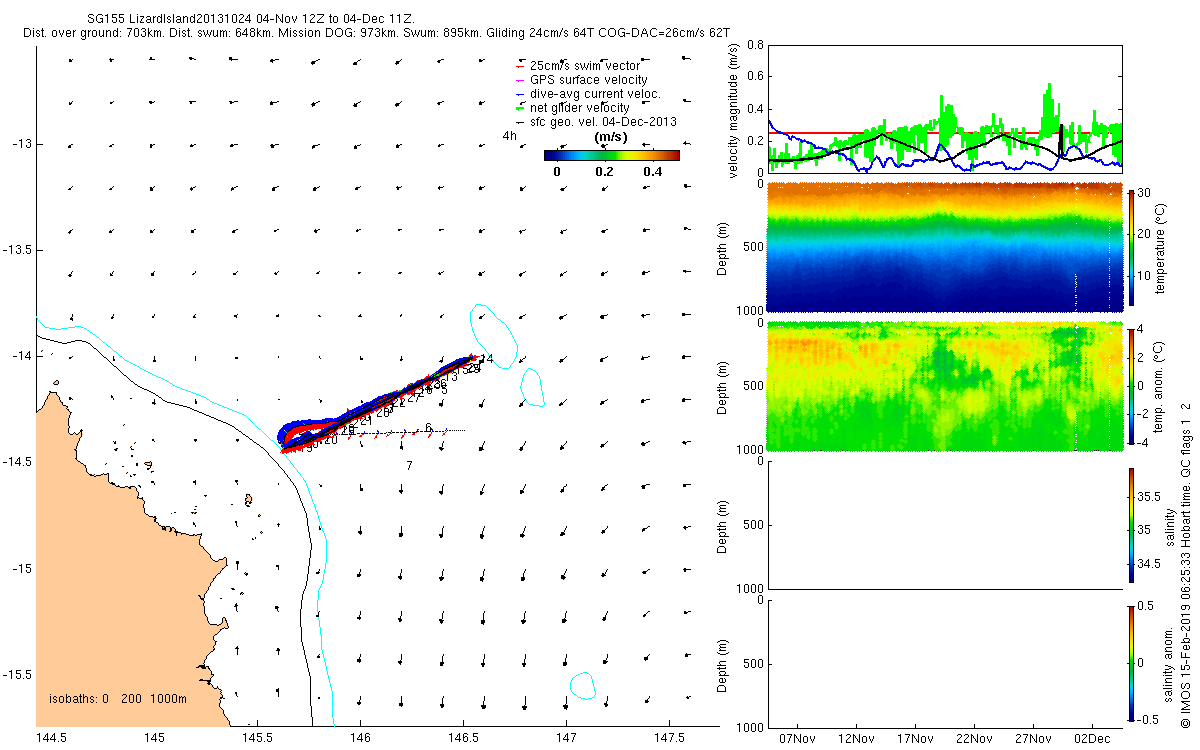This screenshot has height=750, width=1200.
Task: Click the 147.5 longitude tick label
Action: point(668,738)
